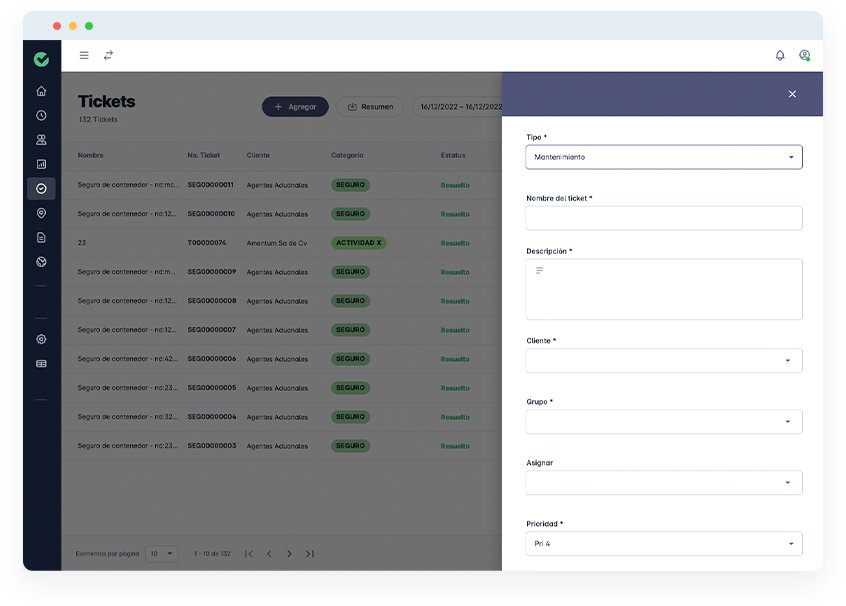The width and height of the screenshot is (846, 606).
Task: Toggle the hamburger menu icon
Action: tap(84, 55)
